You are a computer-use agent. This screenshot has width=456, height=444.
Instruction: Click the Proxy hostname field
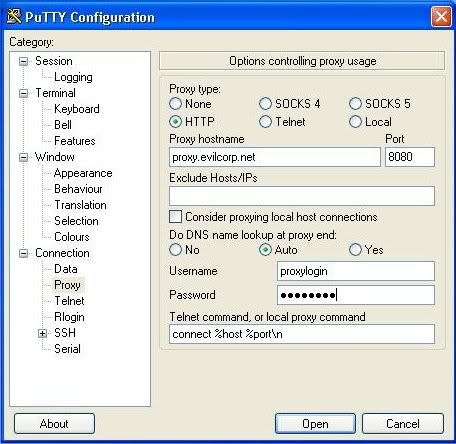coord(275,157)
